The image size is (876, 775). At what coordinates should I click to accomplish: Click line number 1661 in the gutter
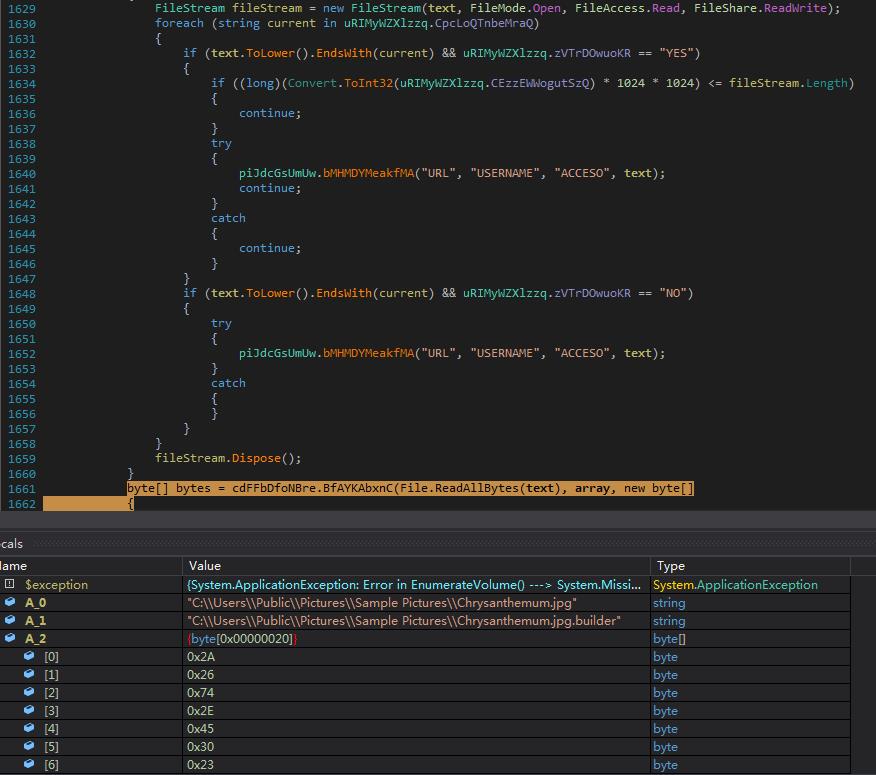(21, 489)
